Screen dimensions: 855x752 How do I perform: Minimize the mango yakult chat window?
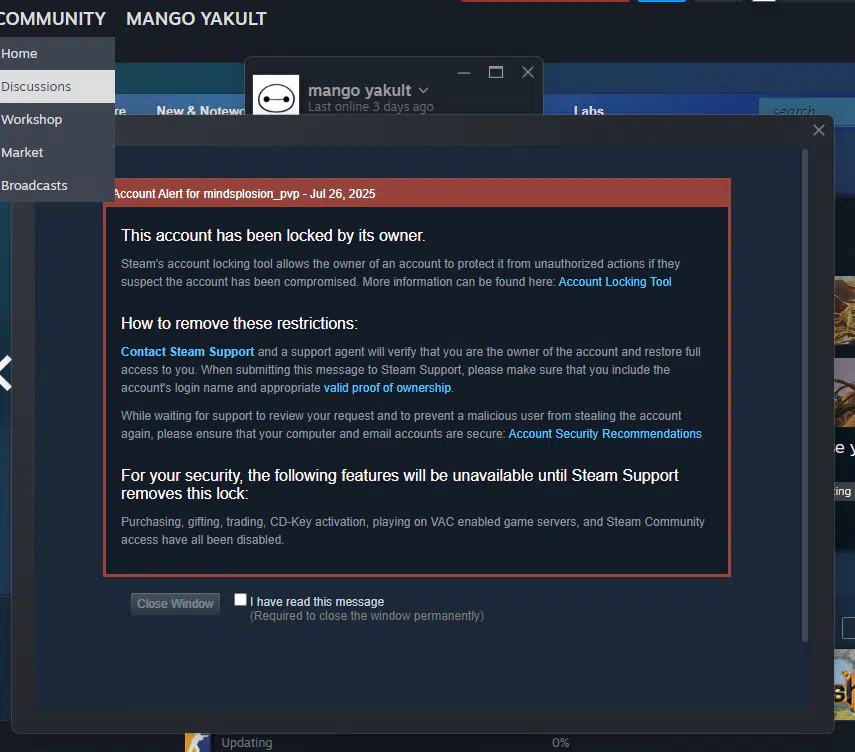click(464, 72)
